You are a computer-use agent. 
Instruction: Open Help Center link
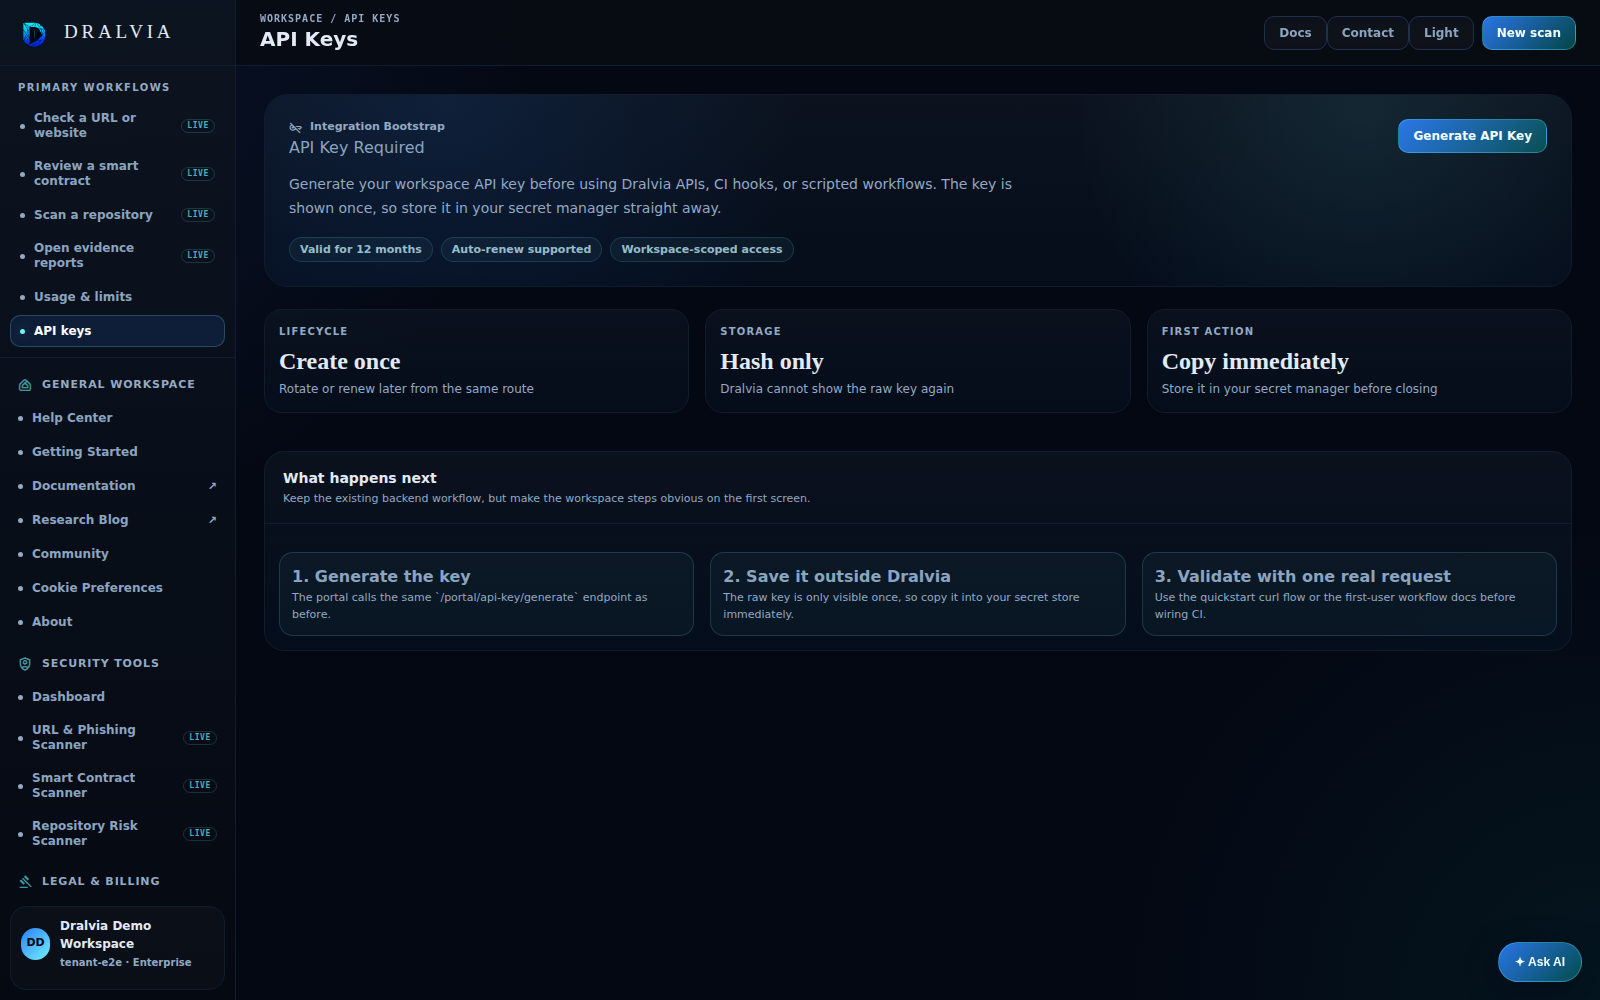click(x=118, y=418)
